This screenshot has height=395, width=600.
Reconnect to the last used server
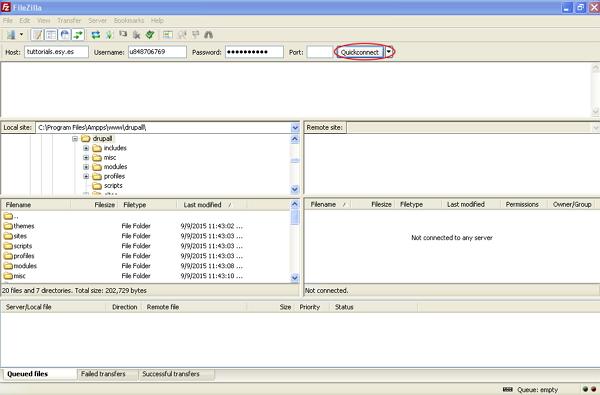click(x=150, y=35)
